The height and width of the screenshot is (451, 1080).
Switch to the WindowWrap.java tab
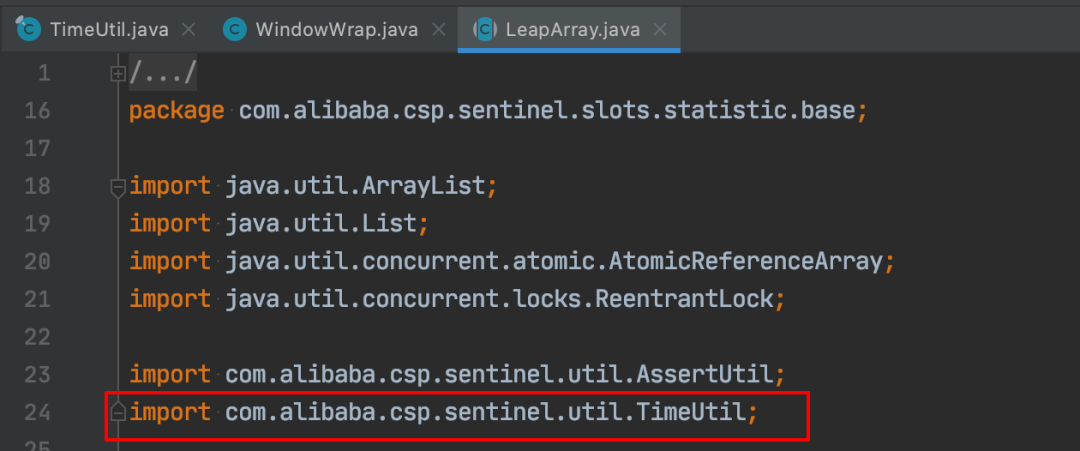tap(333, 30)
